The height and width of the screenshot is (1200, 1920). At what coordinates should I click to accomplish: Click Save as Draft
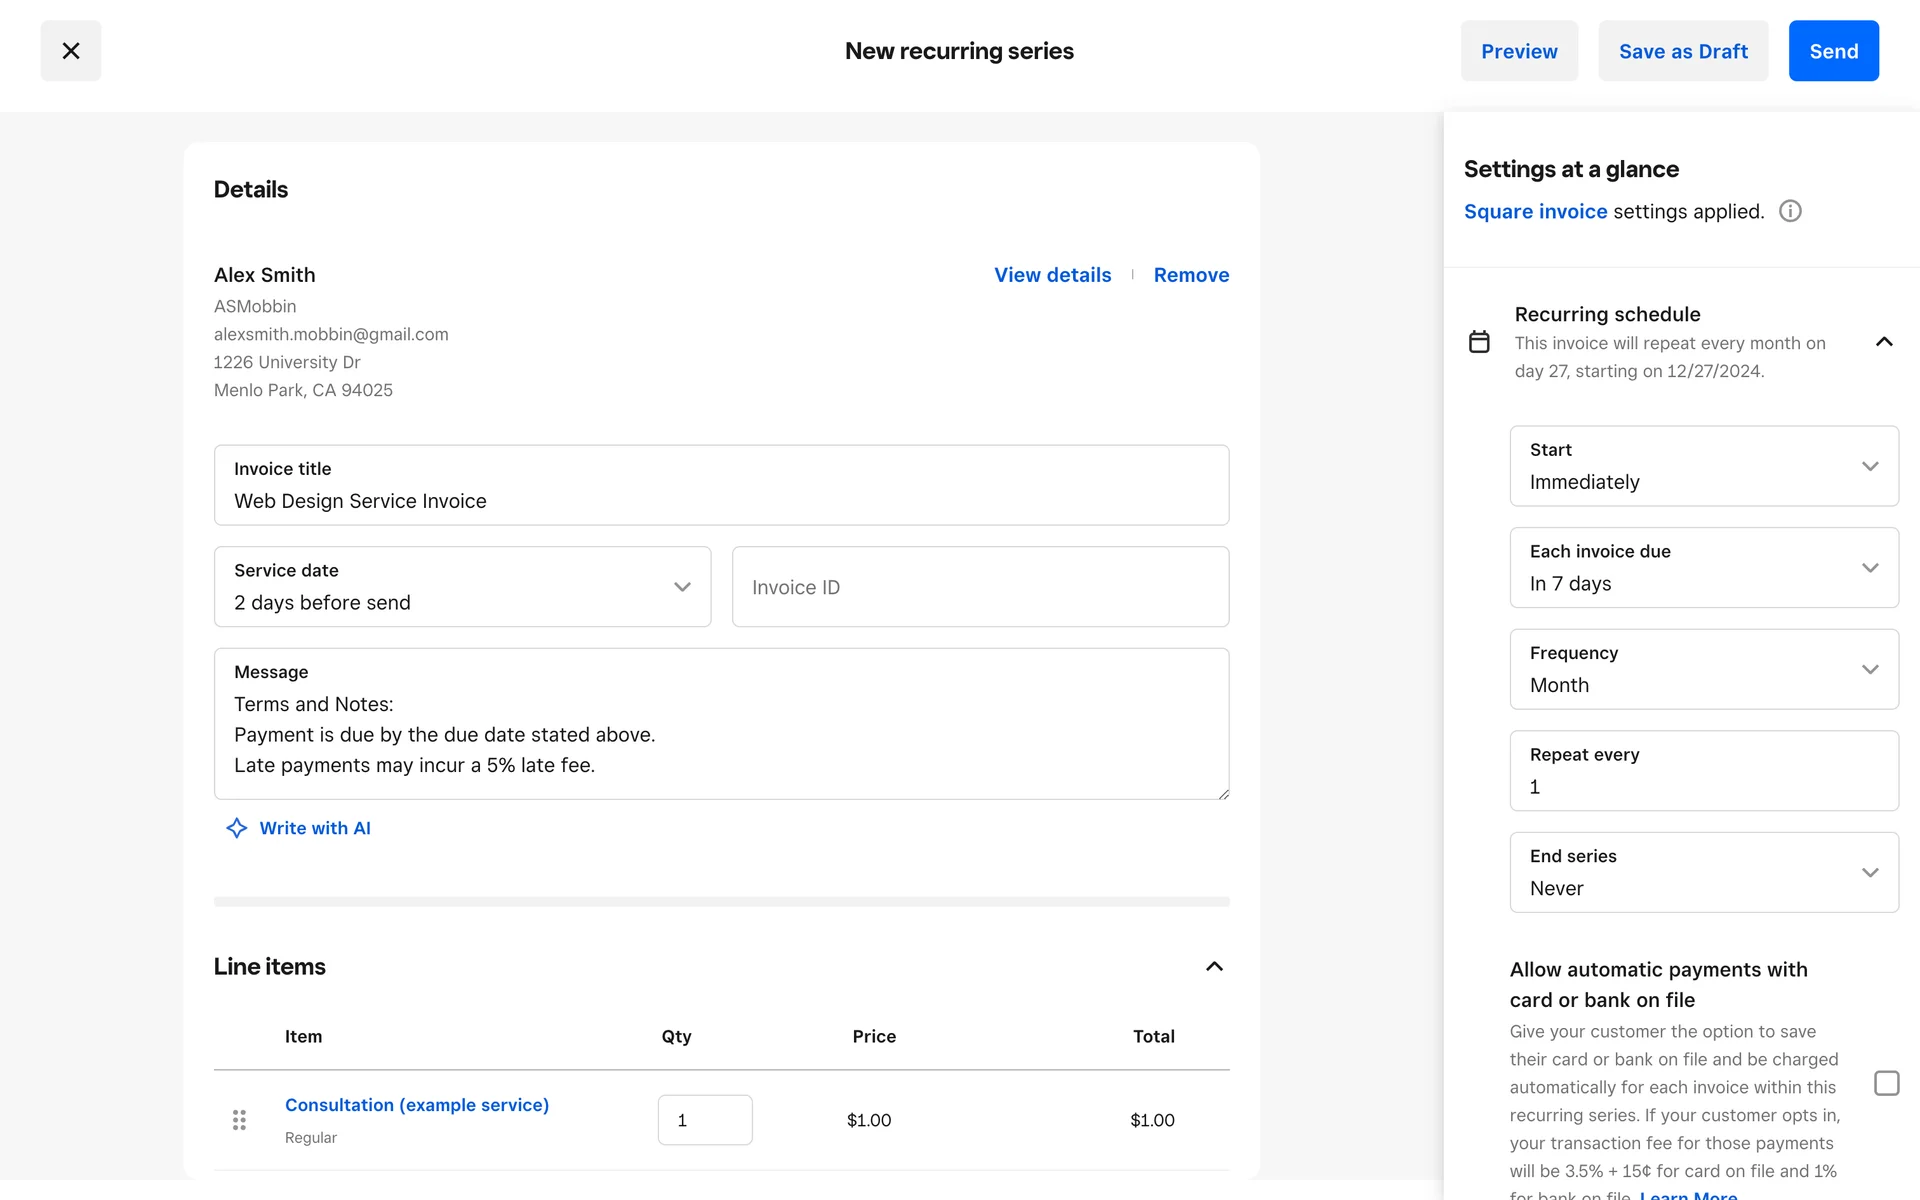1682,51
